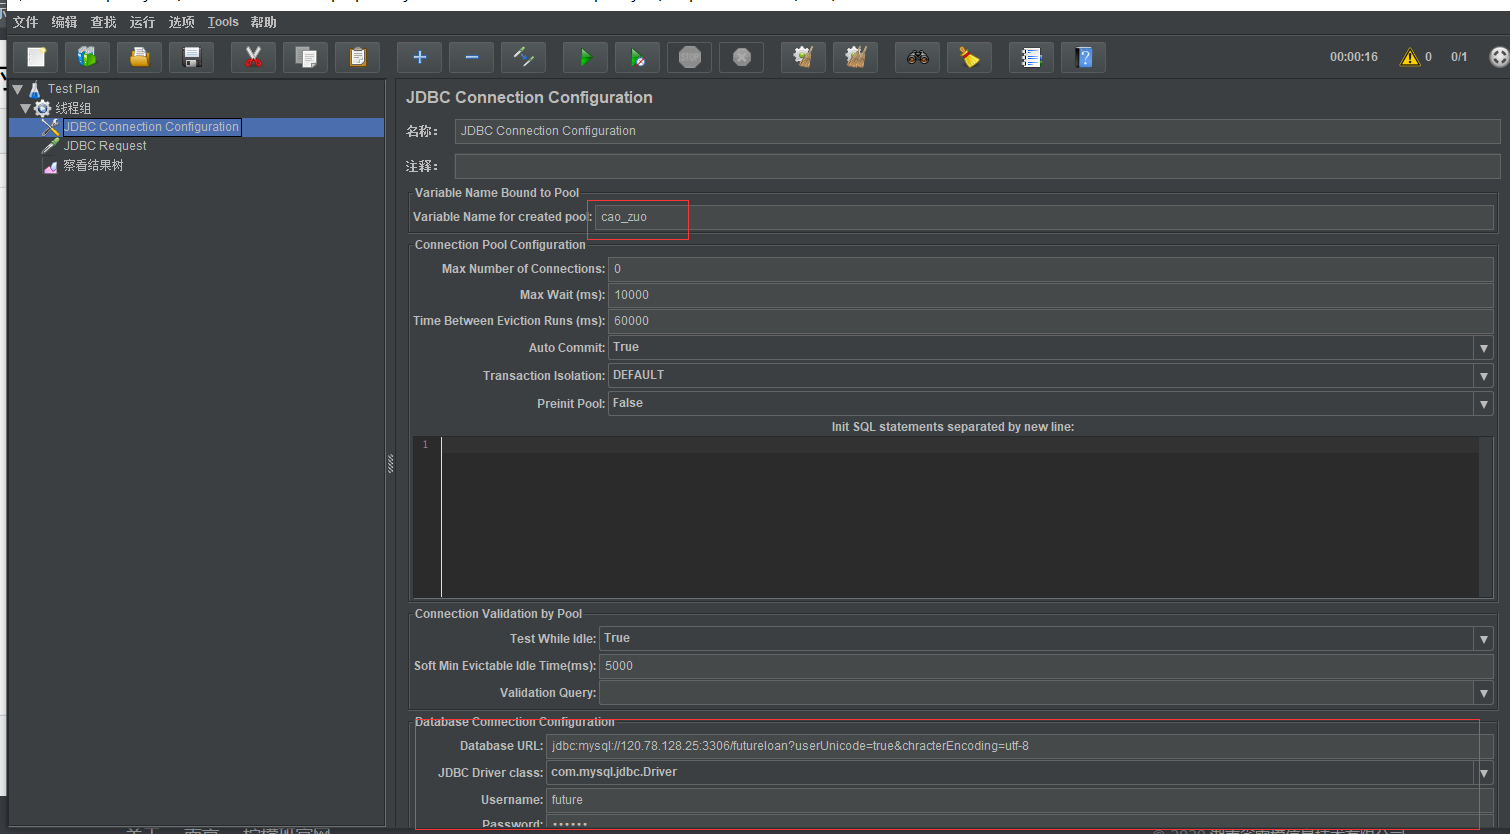Viewport: 1510px width, 834px height.
Task: Collapse the Test Plan tree node
Action: [18, 89]
